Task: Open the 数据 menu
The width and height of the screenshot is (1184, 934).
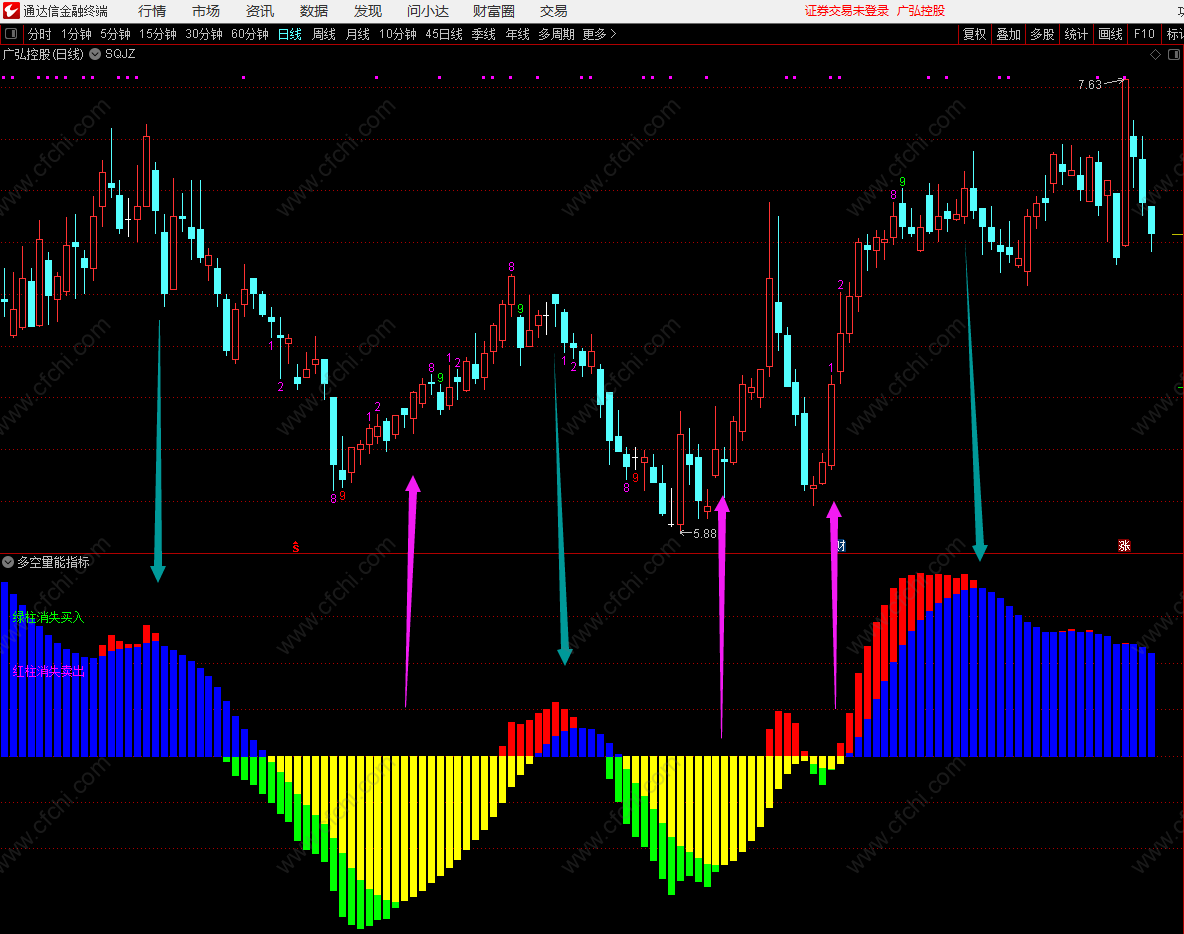Action: (313, 11)
